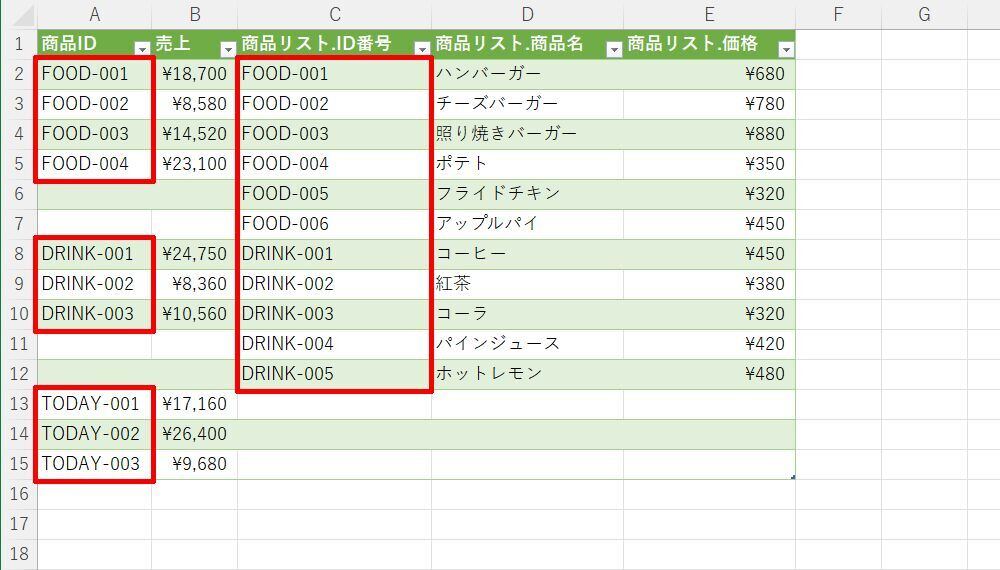
Task: Select the ¥26,400 sales cell
Action: [195, 434]
